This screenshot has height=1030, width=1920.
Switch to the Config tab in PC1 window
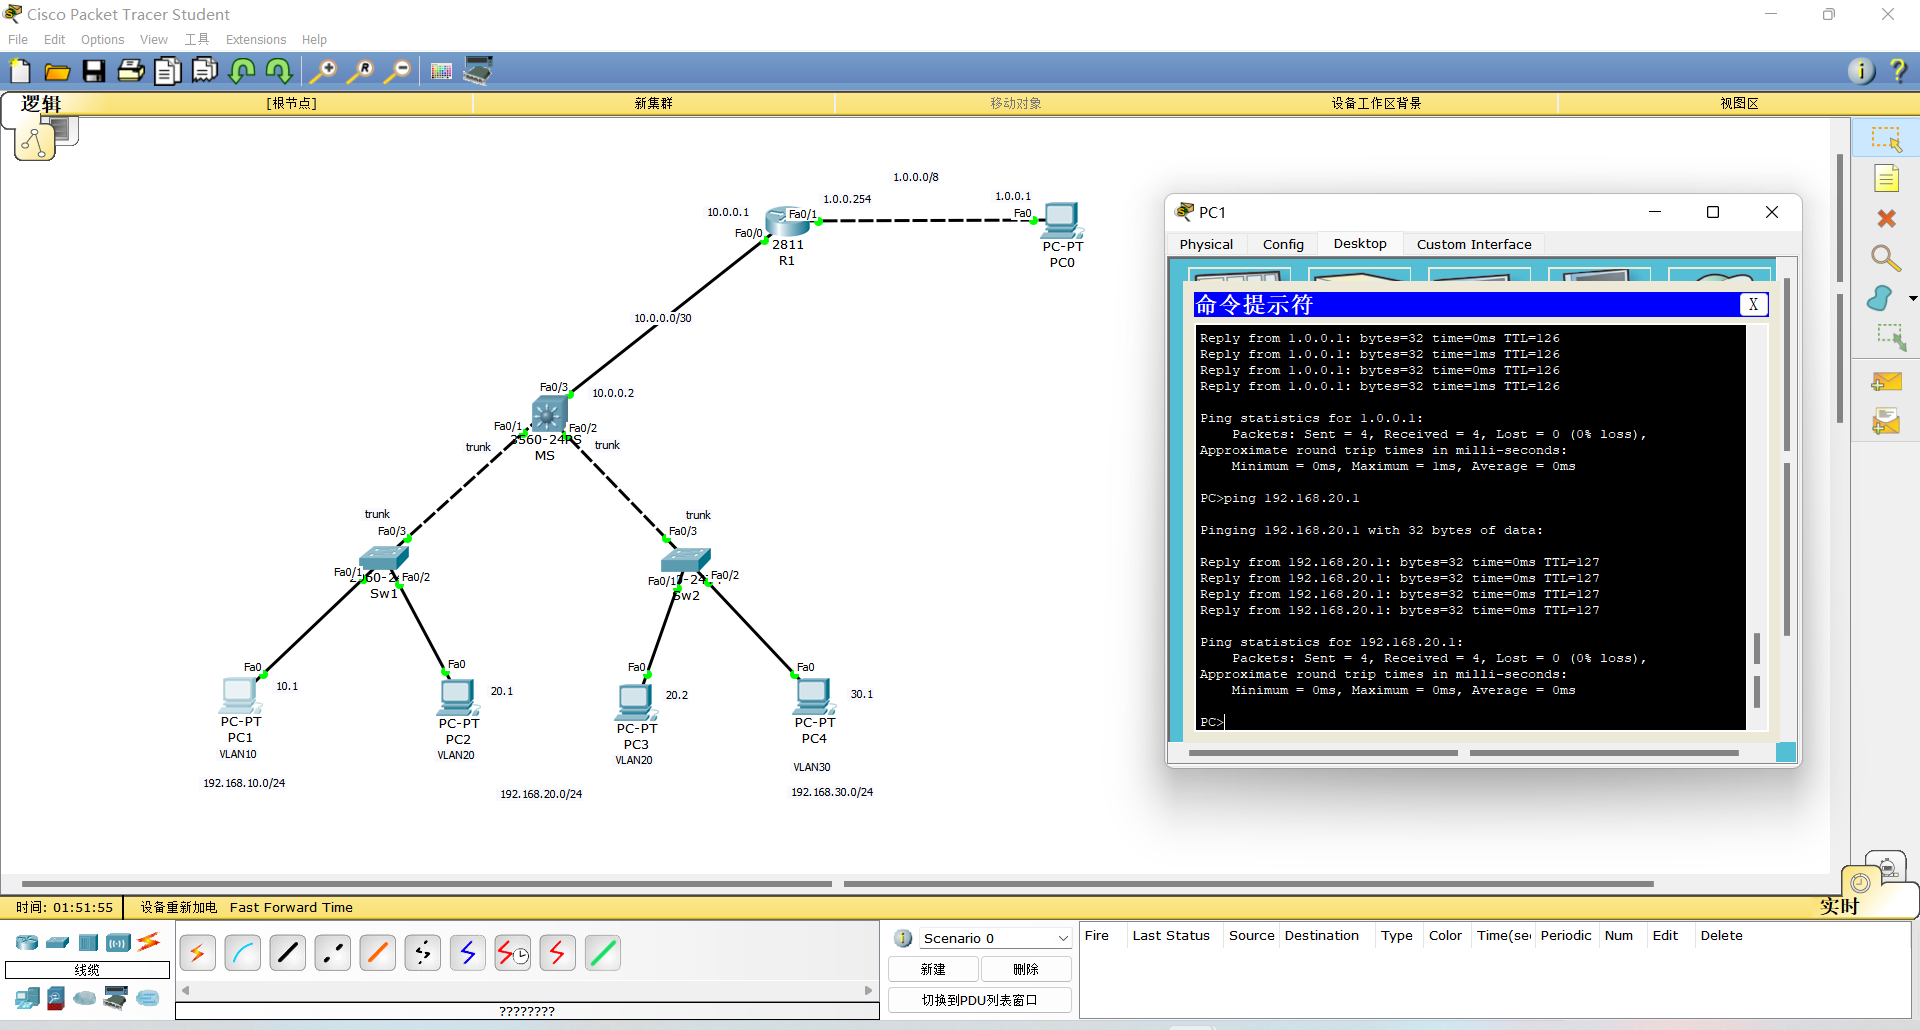tap(1283, 244)
